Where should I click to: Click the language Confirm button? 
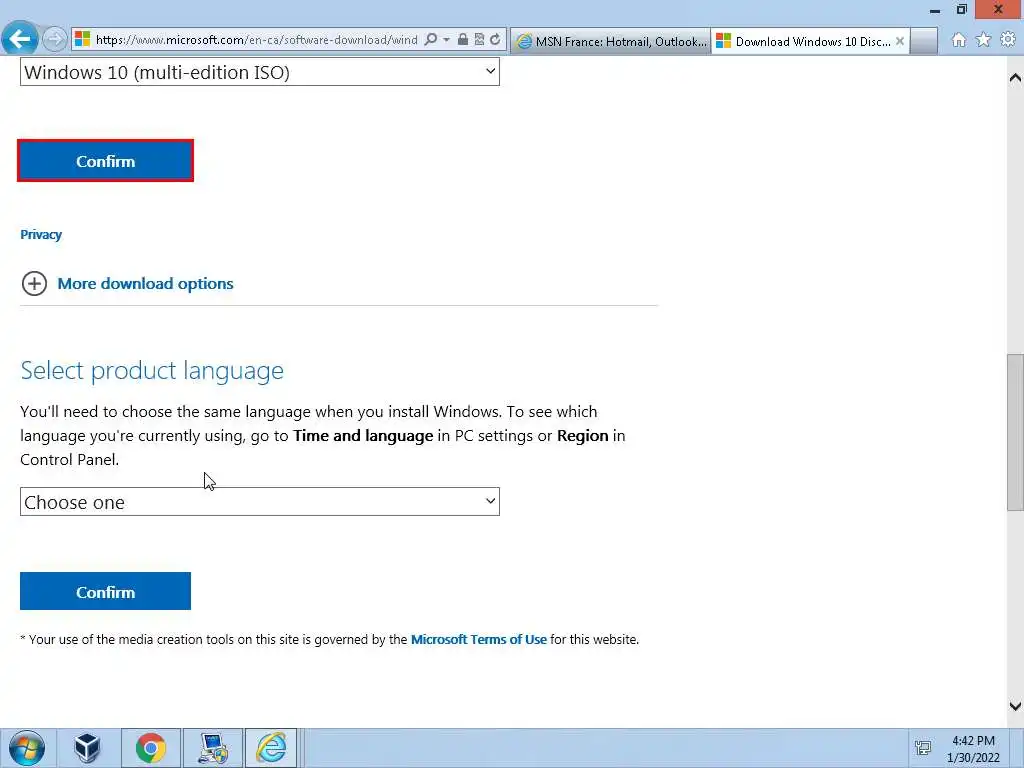pyautogui.click(x=105, y=591)
